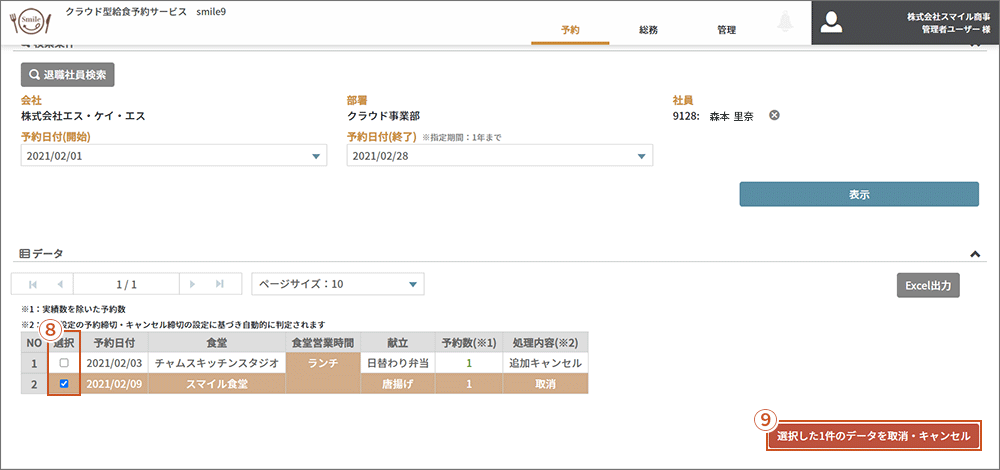Go to first page of results

click(x=33, y=284)
